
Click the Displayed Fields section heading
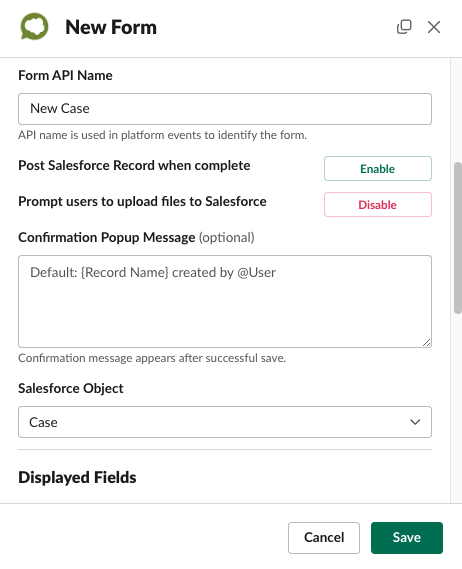point(77,477)
